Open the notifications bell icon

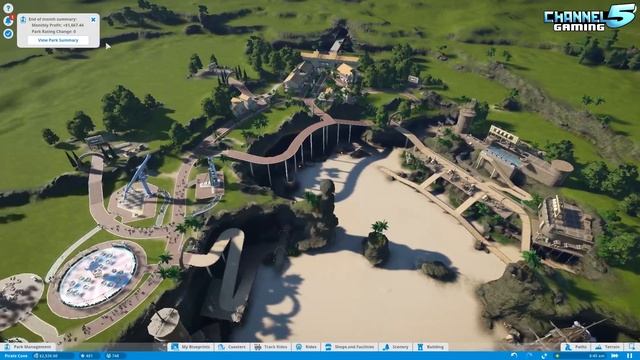[8, 20]
